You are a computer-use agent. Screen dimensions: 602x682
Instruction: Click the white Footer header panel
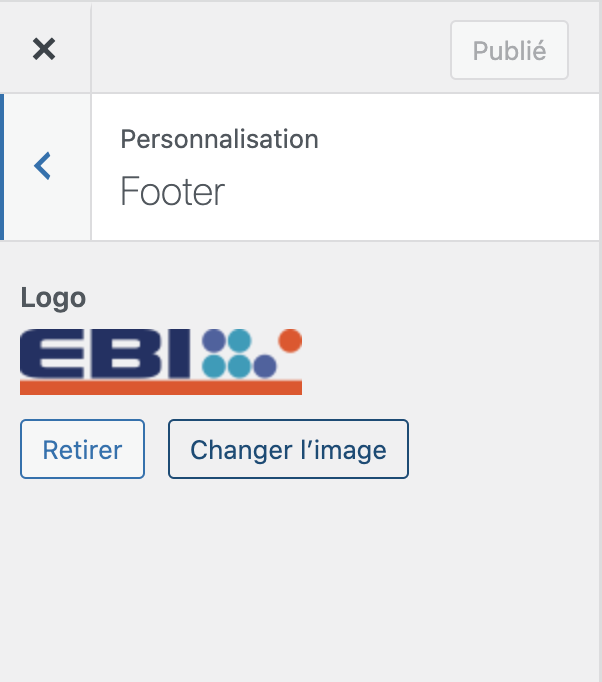click(345, 167)
